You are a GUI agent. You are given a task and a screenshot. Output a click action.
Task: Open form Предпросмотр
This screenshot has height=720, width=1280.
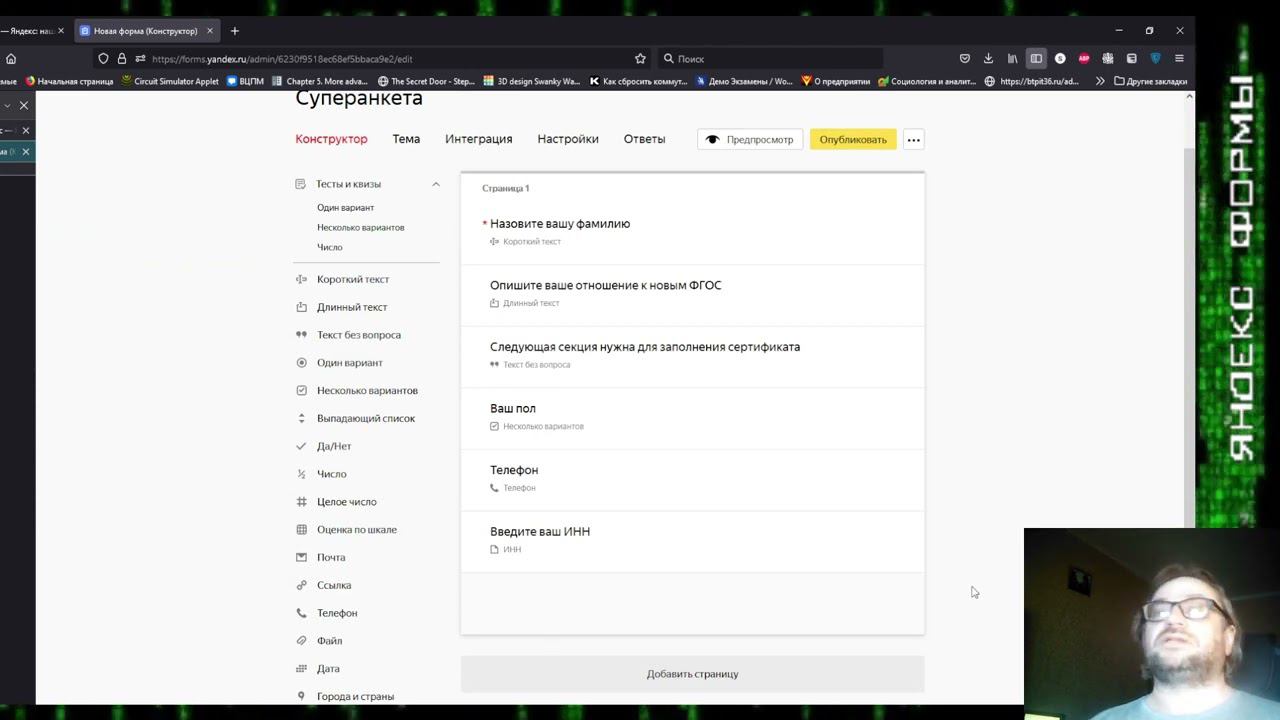[x=750, y=140]
